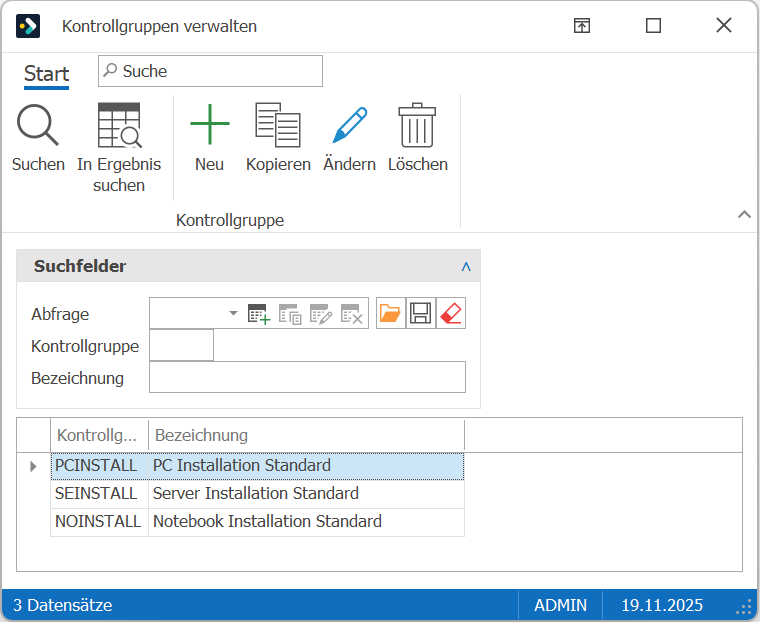The image size is (760, 622).
Task: Focus the Bezeichnung input field
Action: (307, 377)
